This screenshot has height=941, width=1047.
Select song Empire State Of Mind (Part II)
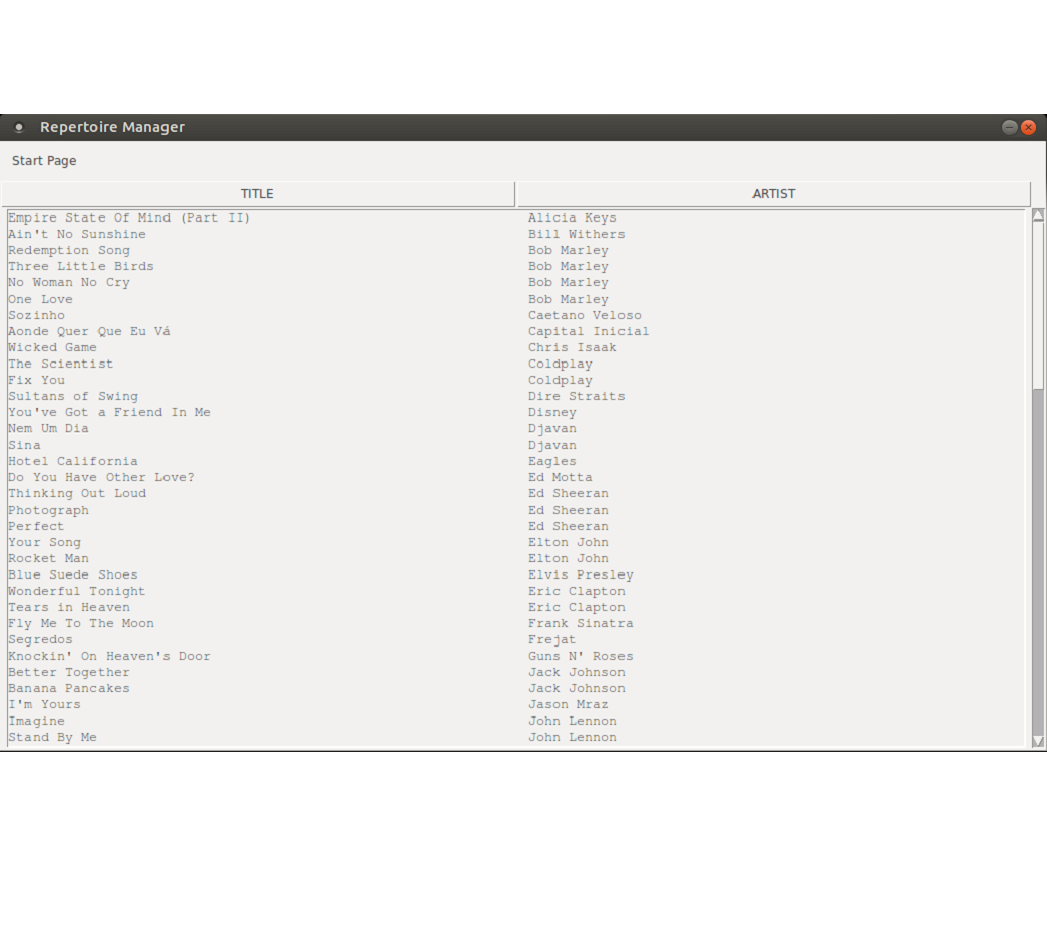[x=129, y=218]
